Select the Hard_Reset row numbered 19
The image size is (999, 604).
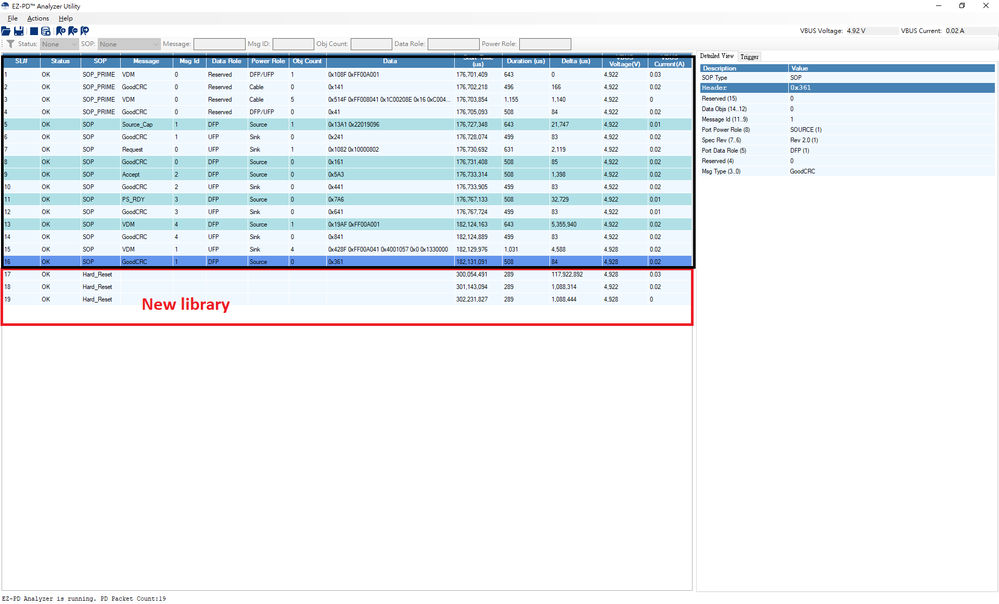[347, 299]
